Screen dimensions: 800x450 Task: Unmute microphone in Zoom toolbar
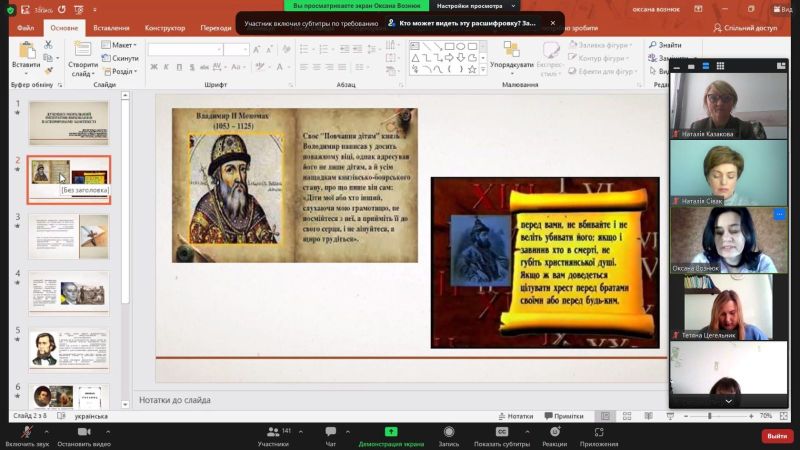(26, 432)
